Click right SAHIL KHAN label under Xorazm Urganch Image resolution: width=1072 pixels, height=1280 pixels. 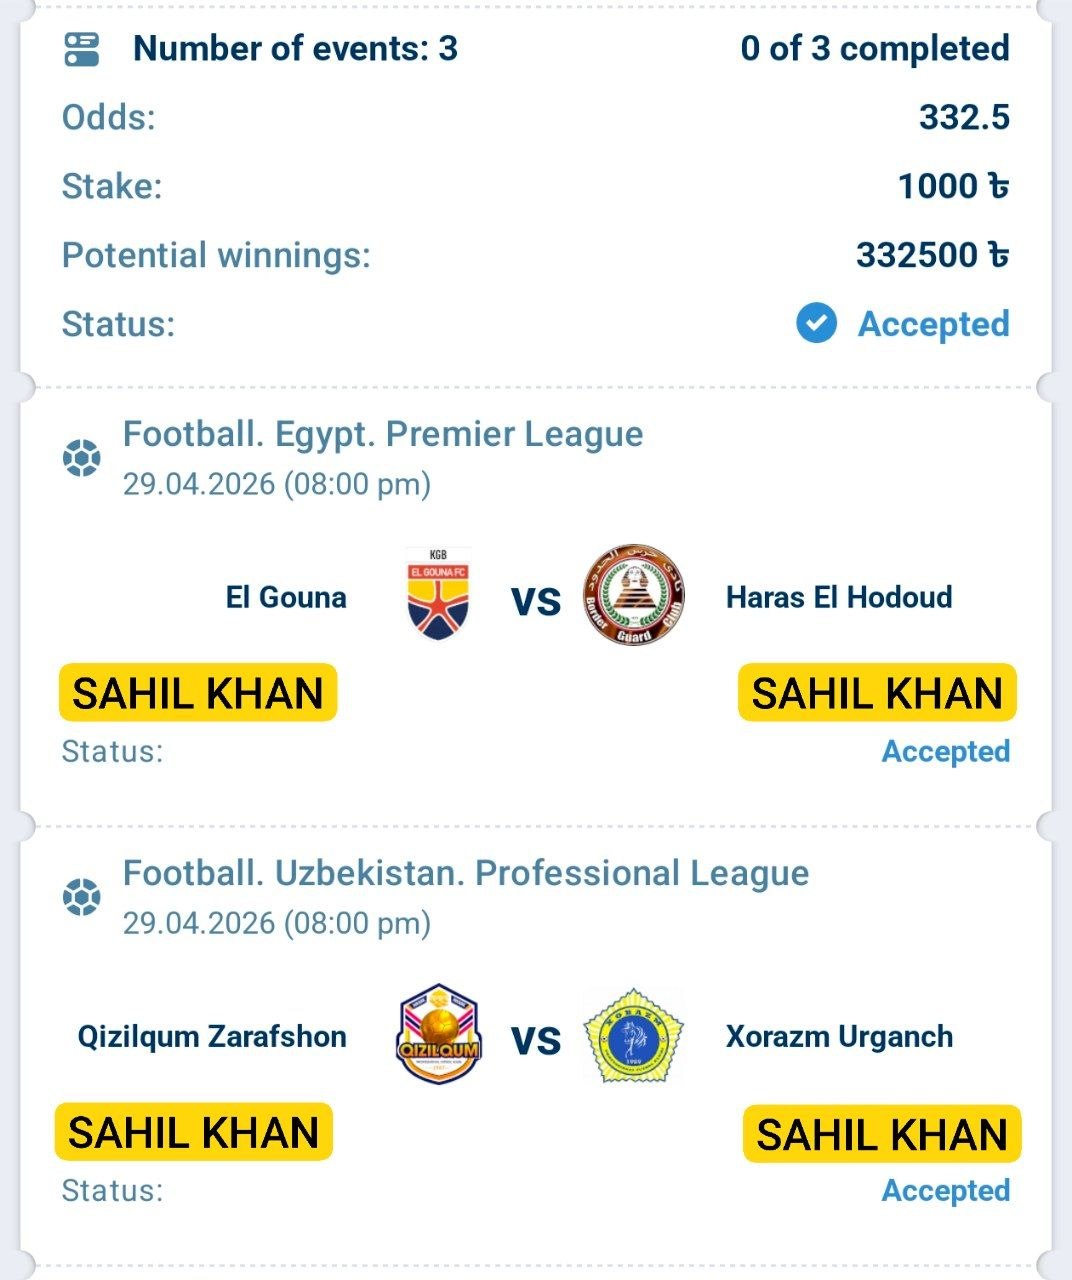tap(881, 1134)
